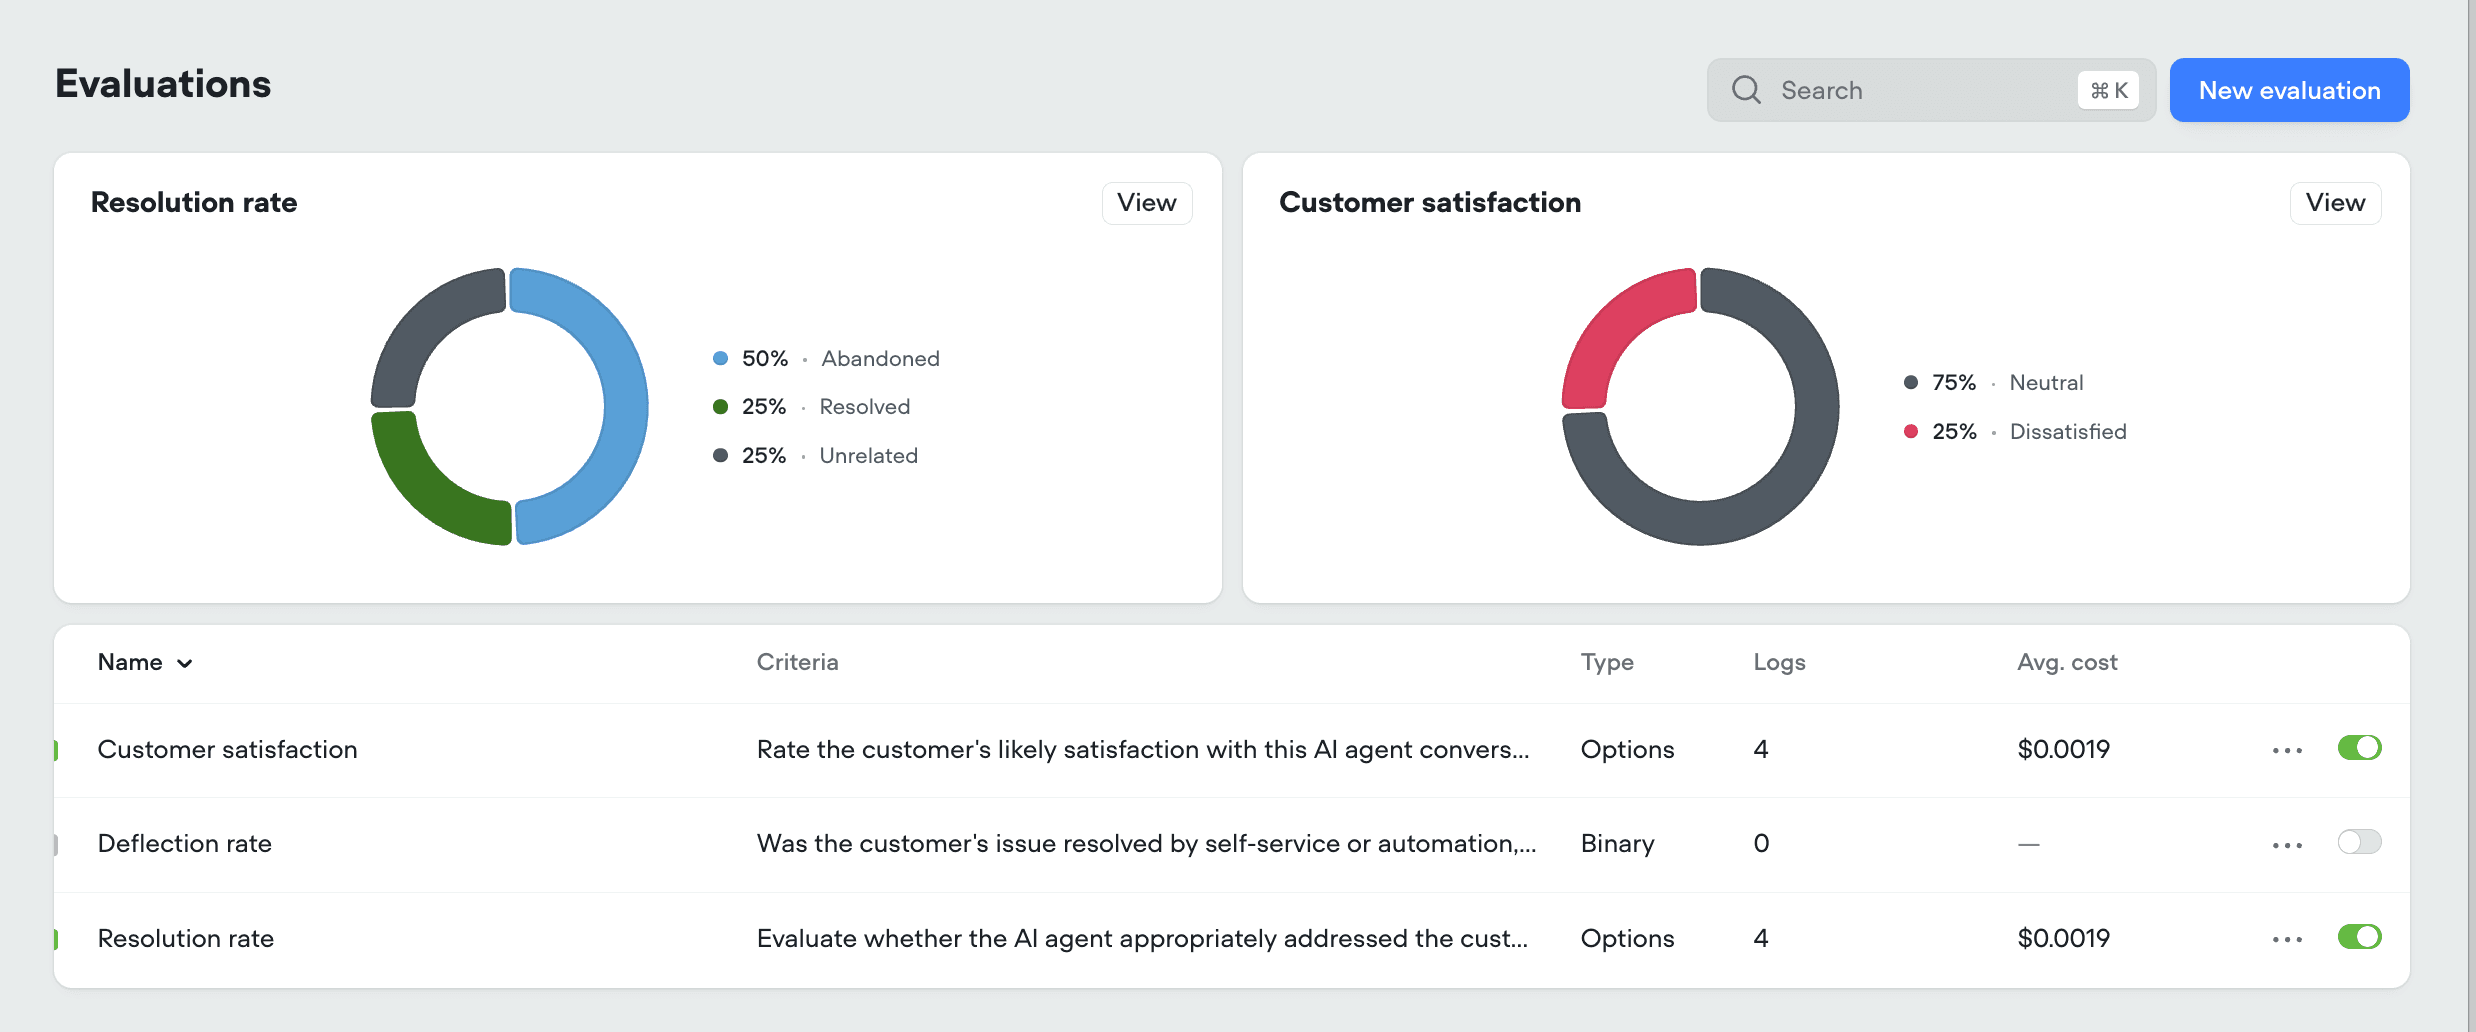Click the Logs column header
The height and width of the screenshot is (1032, 2476).
(x=1779, y=662)
